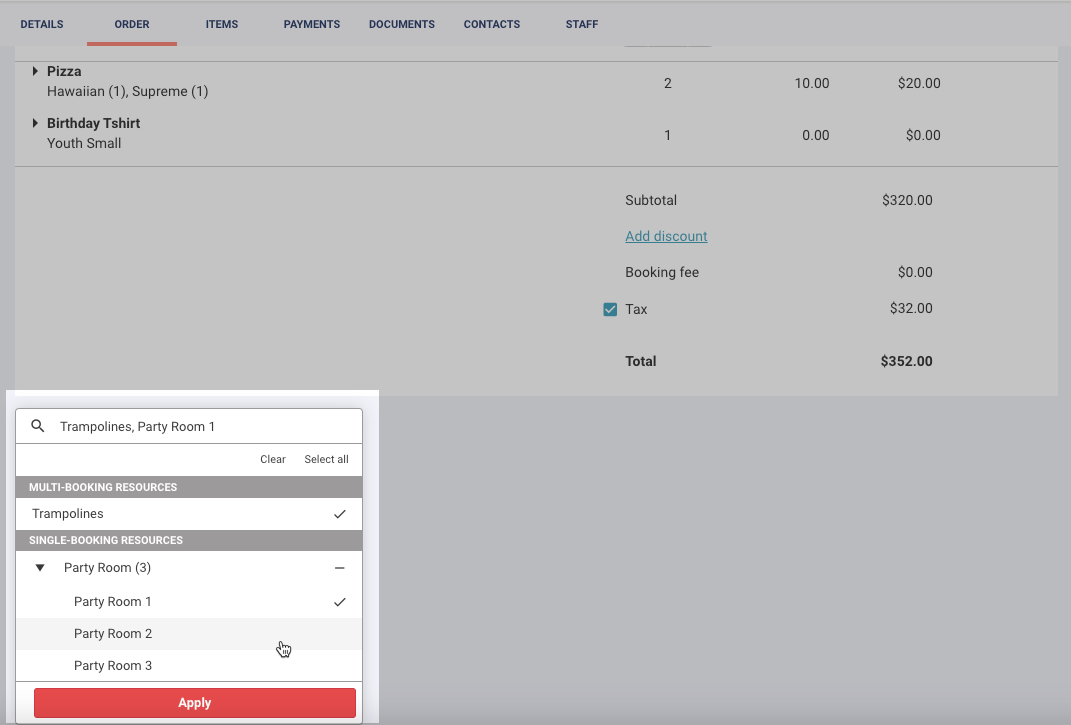Click the Youth Small variant text
The width and height of the screenshot is (1071, 725).
coord(84,143)
